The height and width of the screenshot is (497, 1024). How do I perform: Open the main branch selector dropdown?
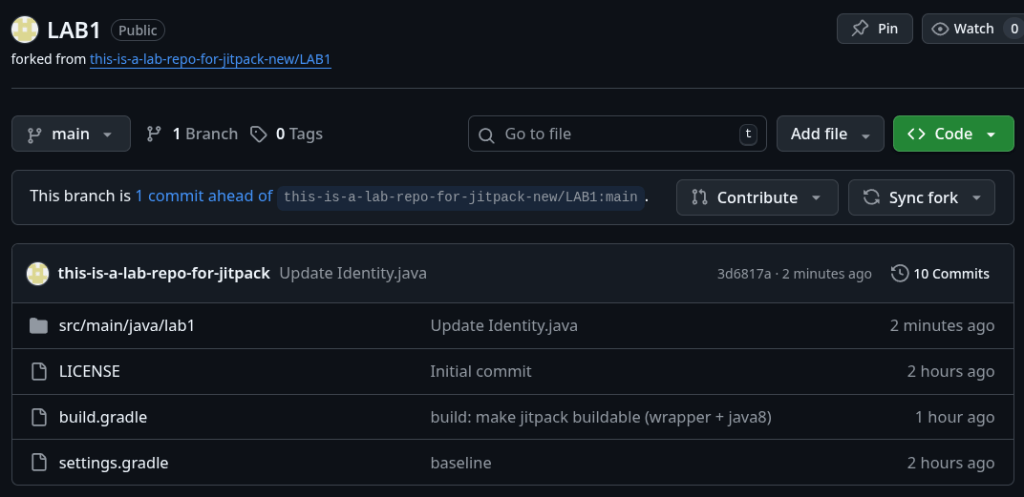pos(71,134)
